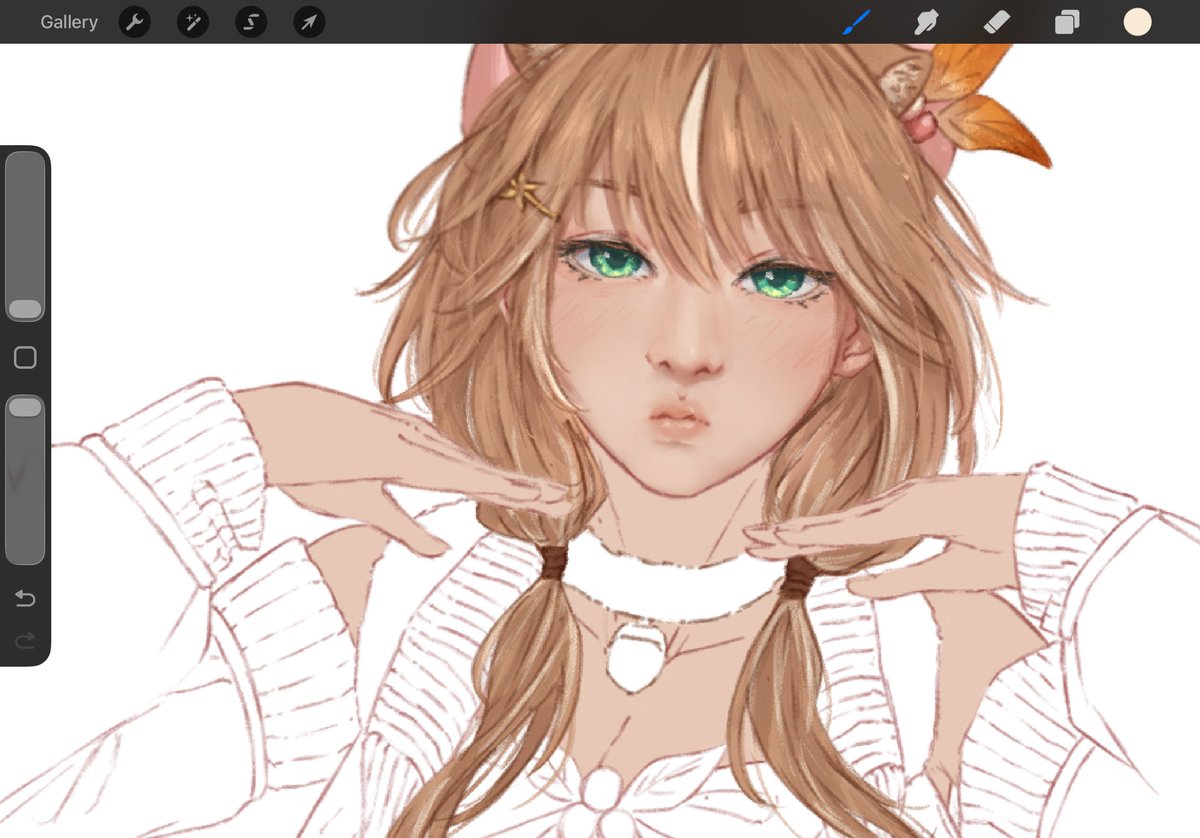The height and width of the screenshot is (838, 1200).
Task: Open the active color picker swatch
Action: (x=1137, y=22)
